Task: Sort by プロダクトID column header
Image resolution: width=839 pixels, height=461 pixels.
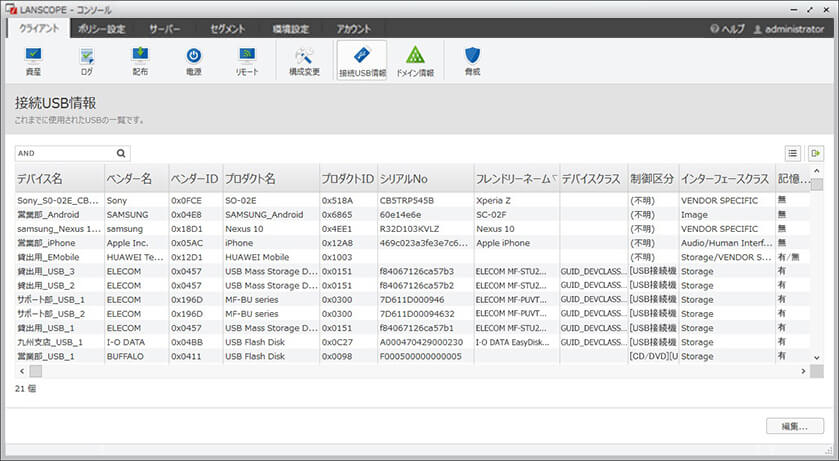Action: pos(348,179)
